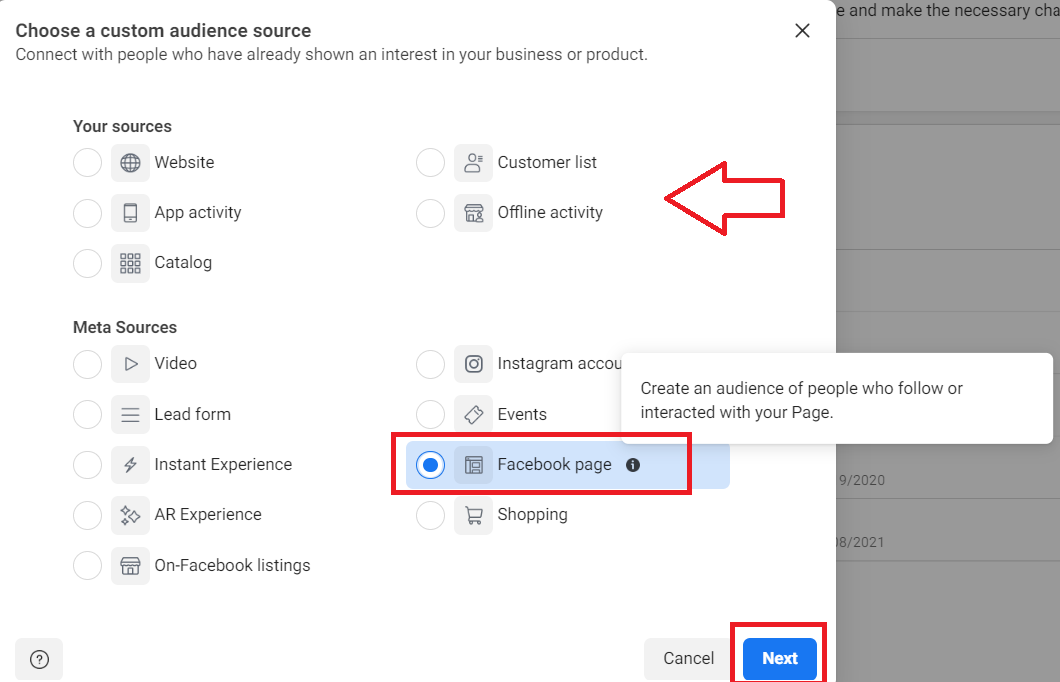
Task: Close the custom audience source dialog
Action: pyautogui.click(x=802, y=30)
